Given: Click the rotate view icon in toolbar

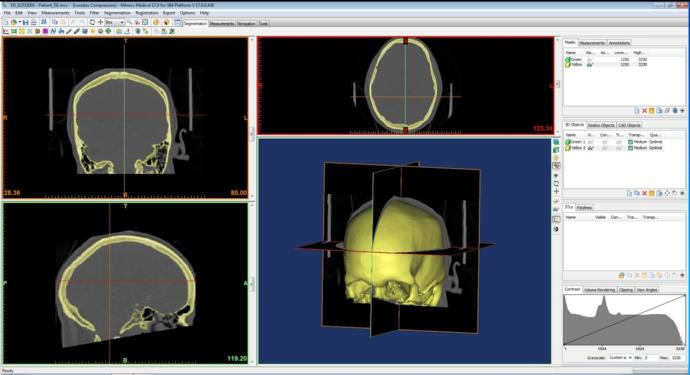Looking at the screenshot, I should coord(92,22).
